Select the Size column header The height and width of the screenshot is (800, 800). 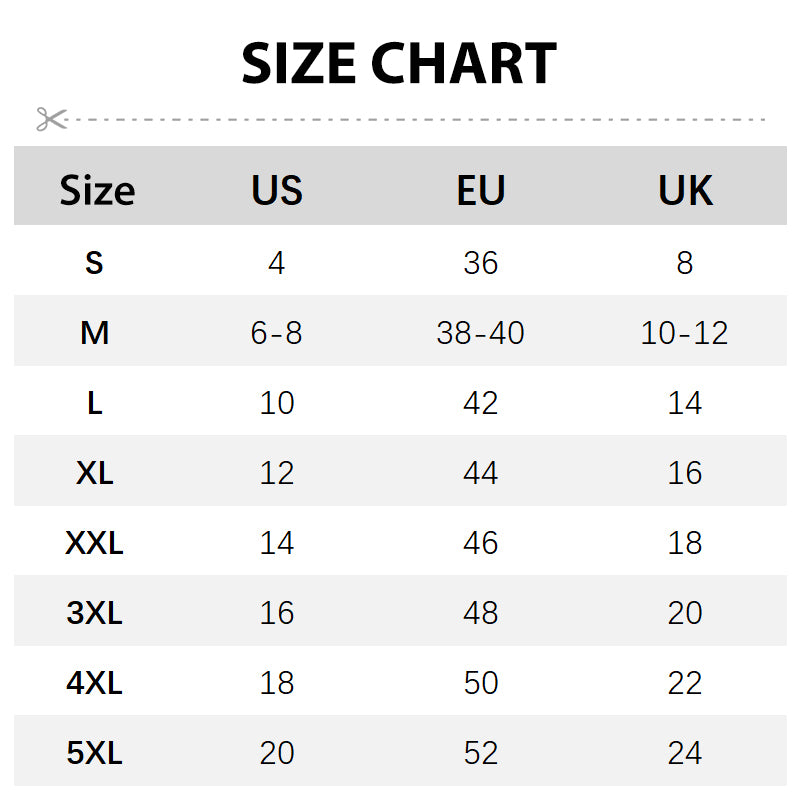[97, 190]
